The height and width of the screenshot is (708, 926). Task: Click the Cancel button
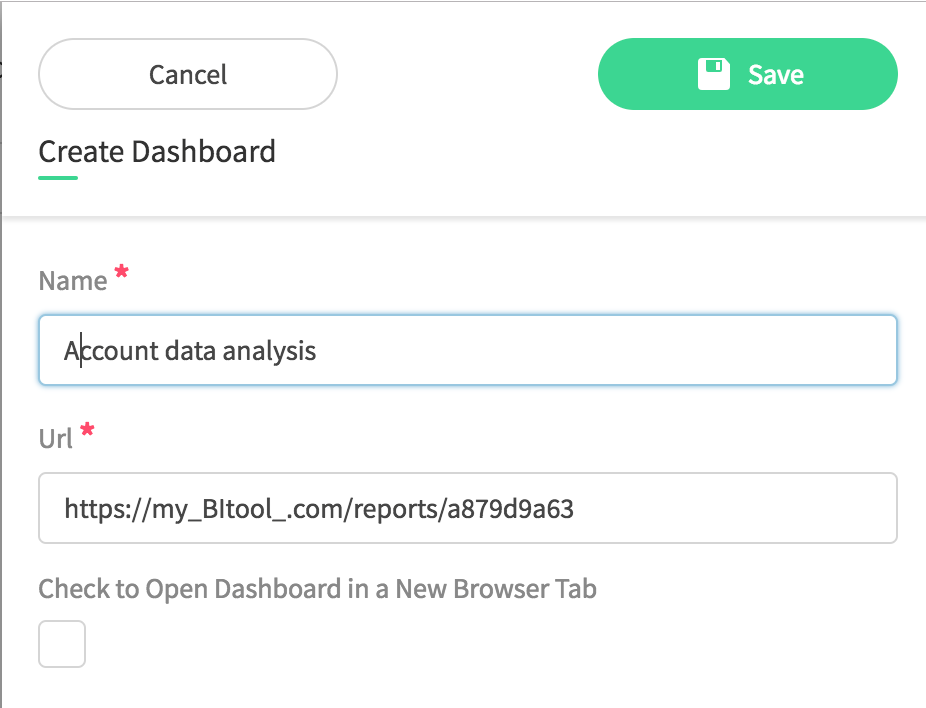(x=188, y=74)
